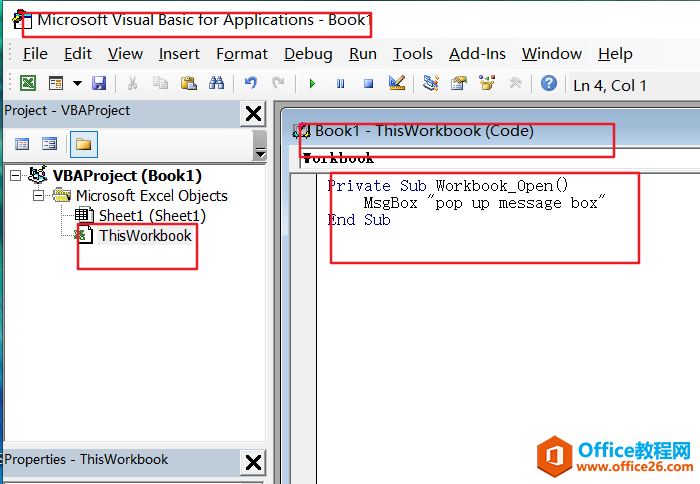Click the MsgBox "pop up message box" line
The image size is (700, 484).
point(484,203)
